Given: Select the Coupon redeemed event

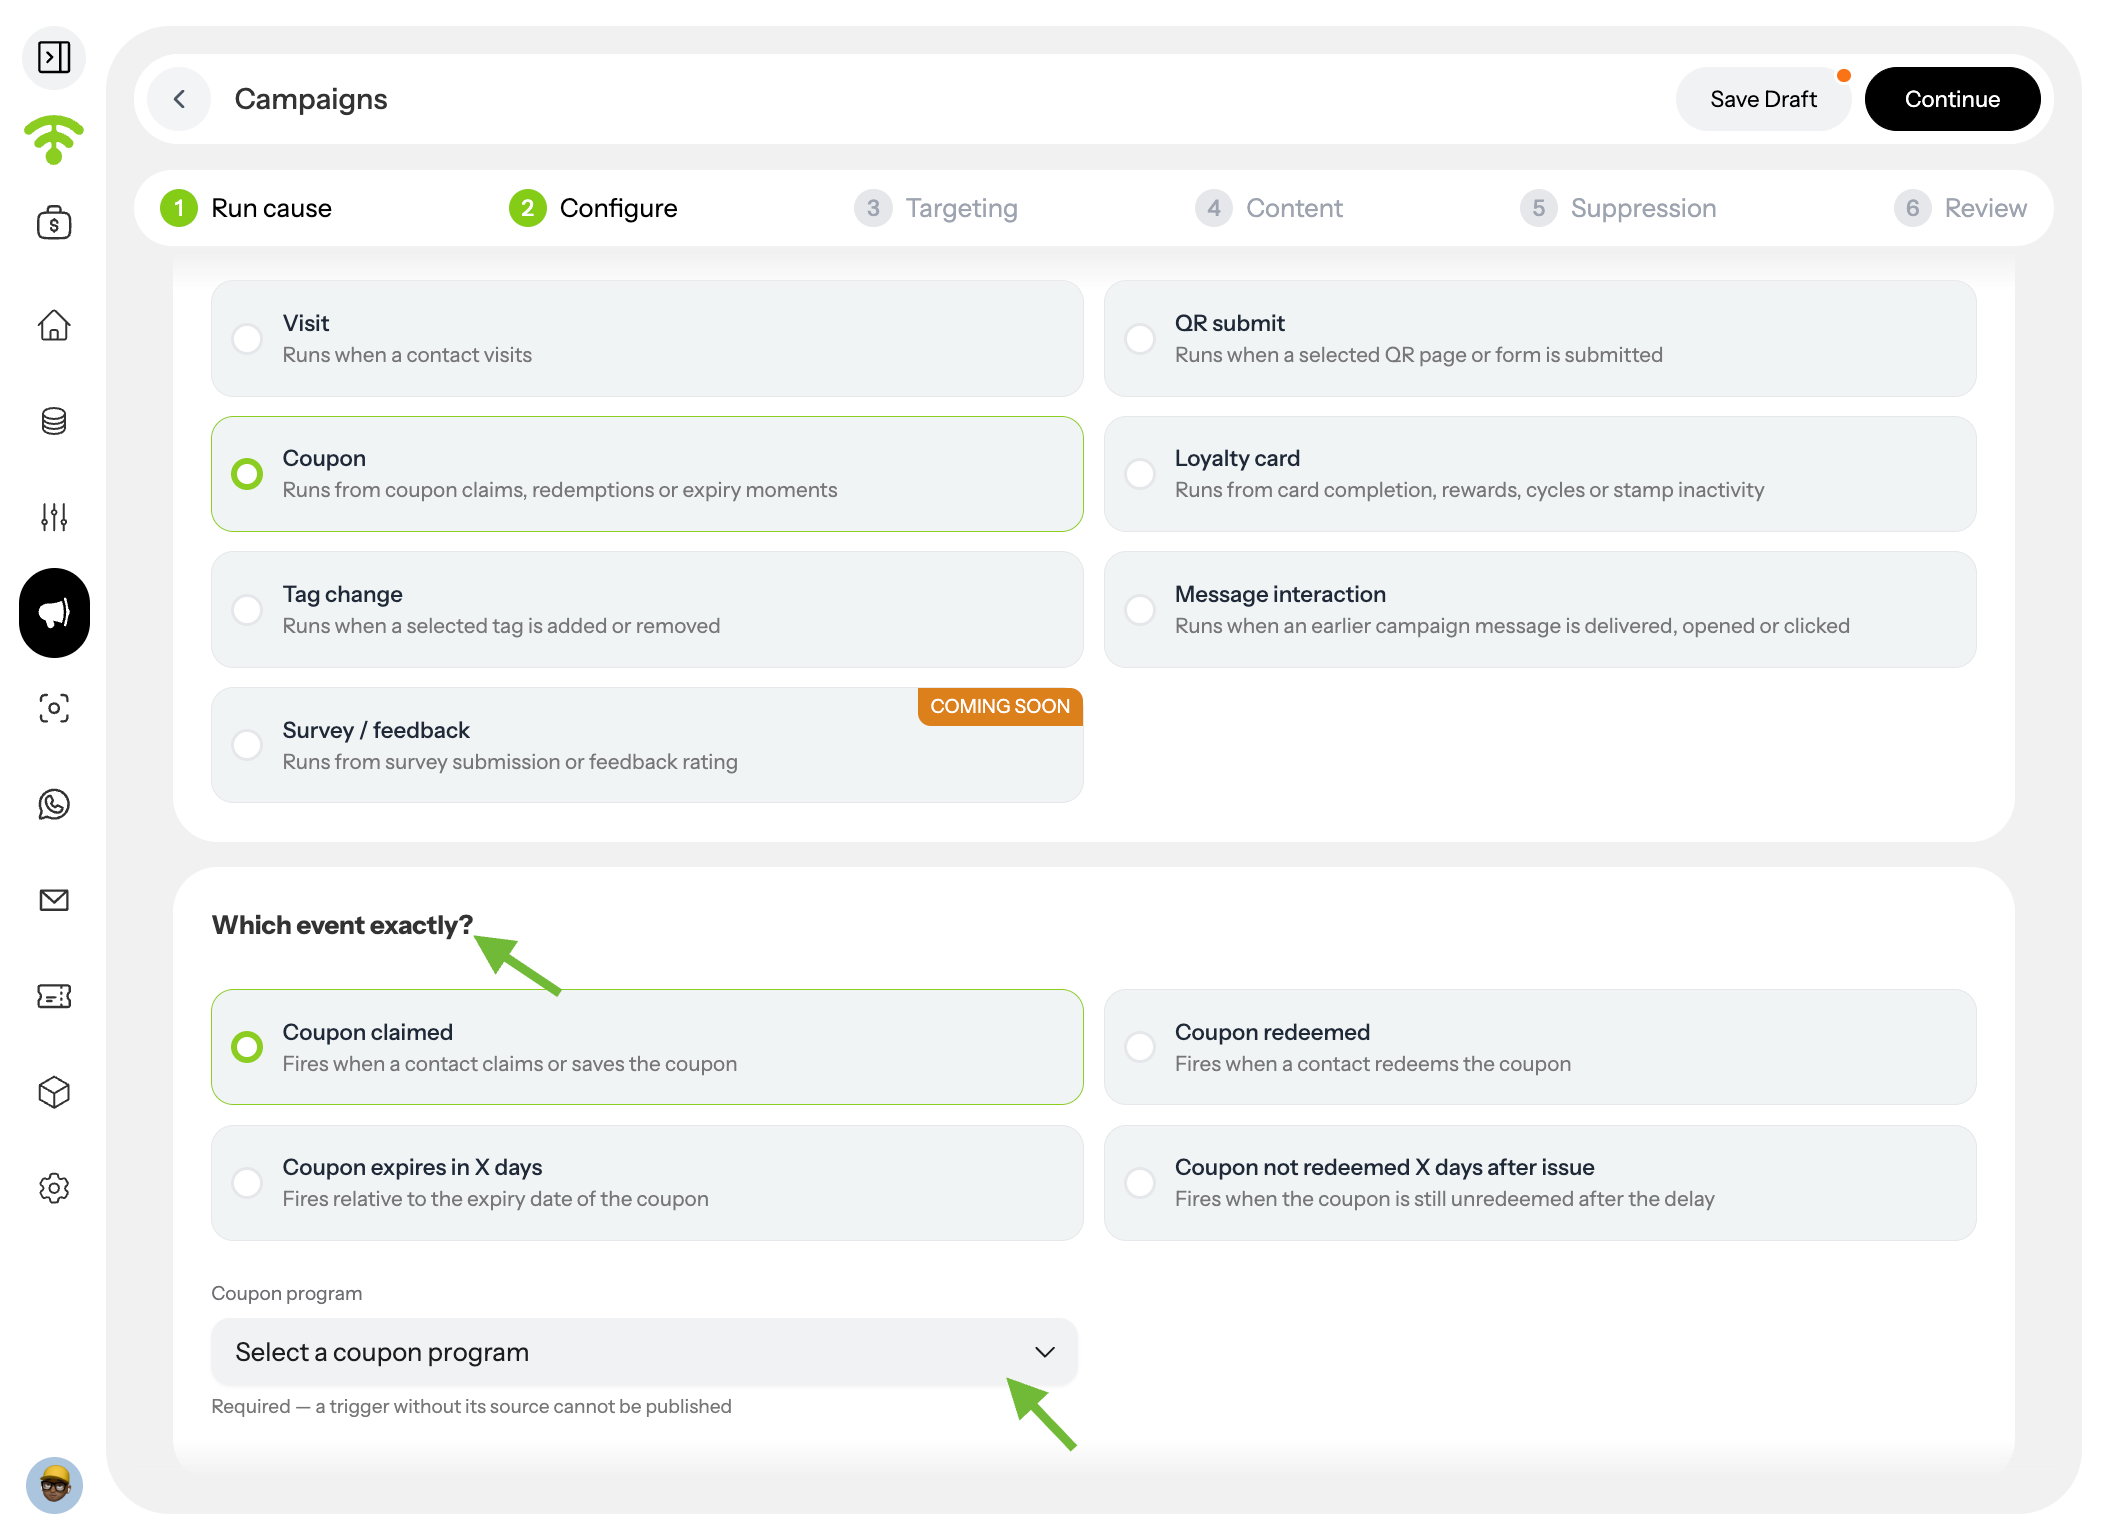Looking at the screenshot, I should tap(1540, 1047).
